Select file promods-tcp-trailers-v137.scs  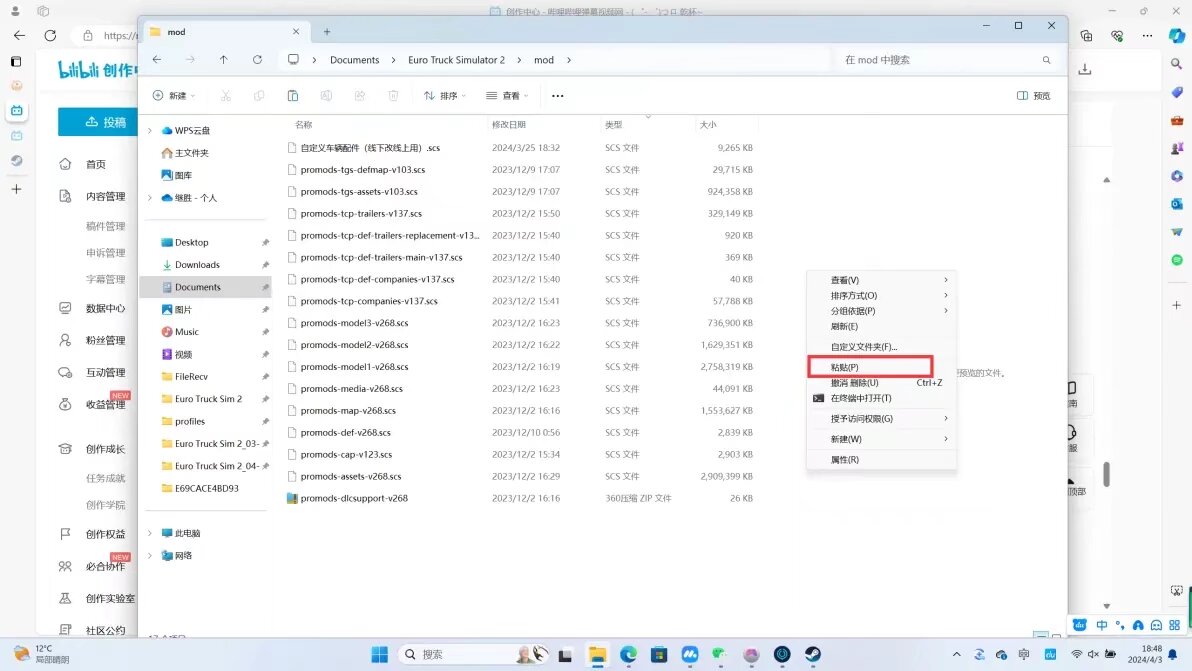point(361,214)
